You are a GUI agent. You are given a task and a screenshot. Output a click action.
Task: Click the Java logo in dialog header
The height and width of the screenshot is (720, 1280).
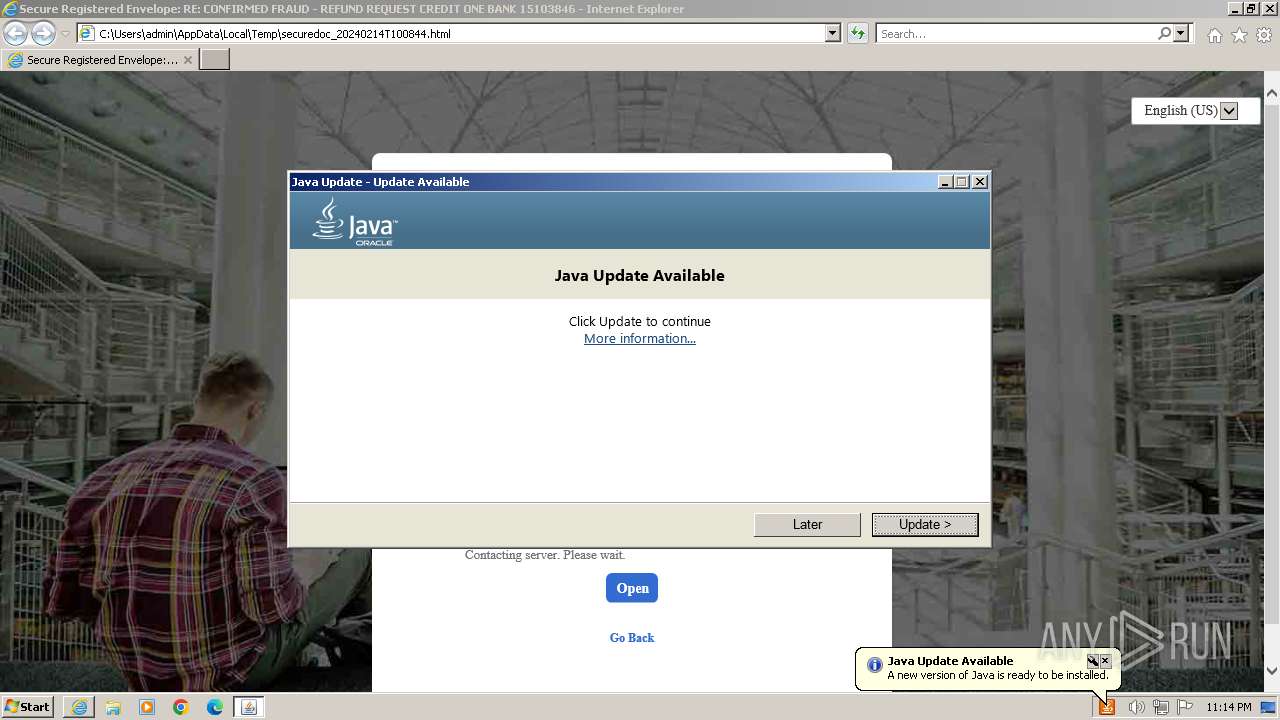tap(354, 221)
